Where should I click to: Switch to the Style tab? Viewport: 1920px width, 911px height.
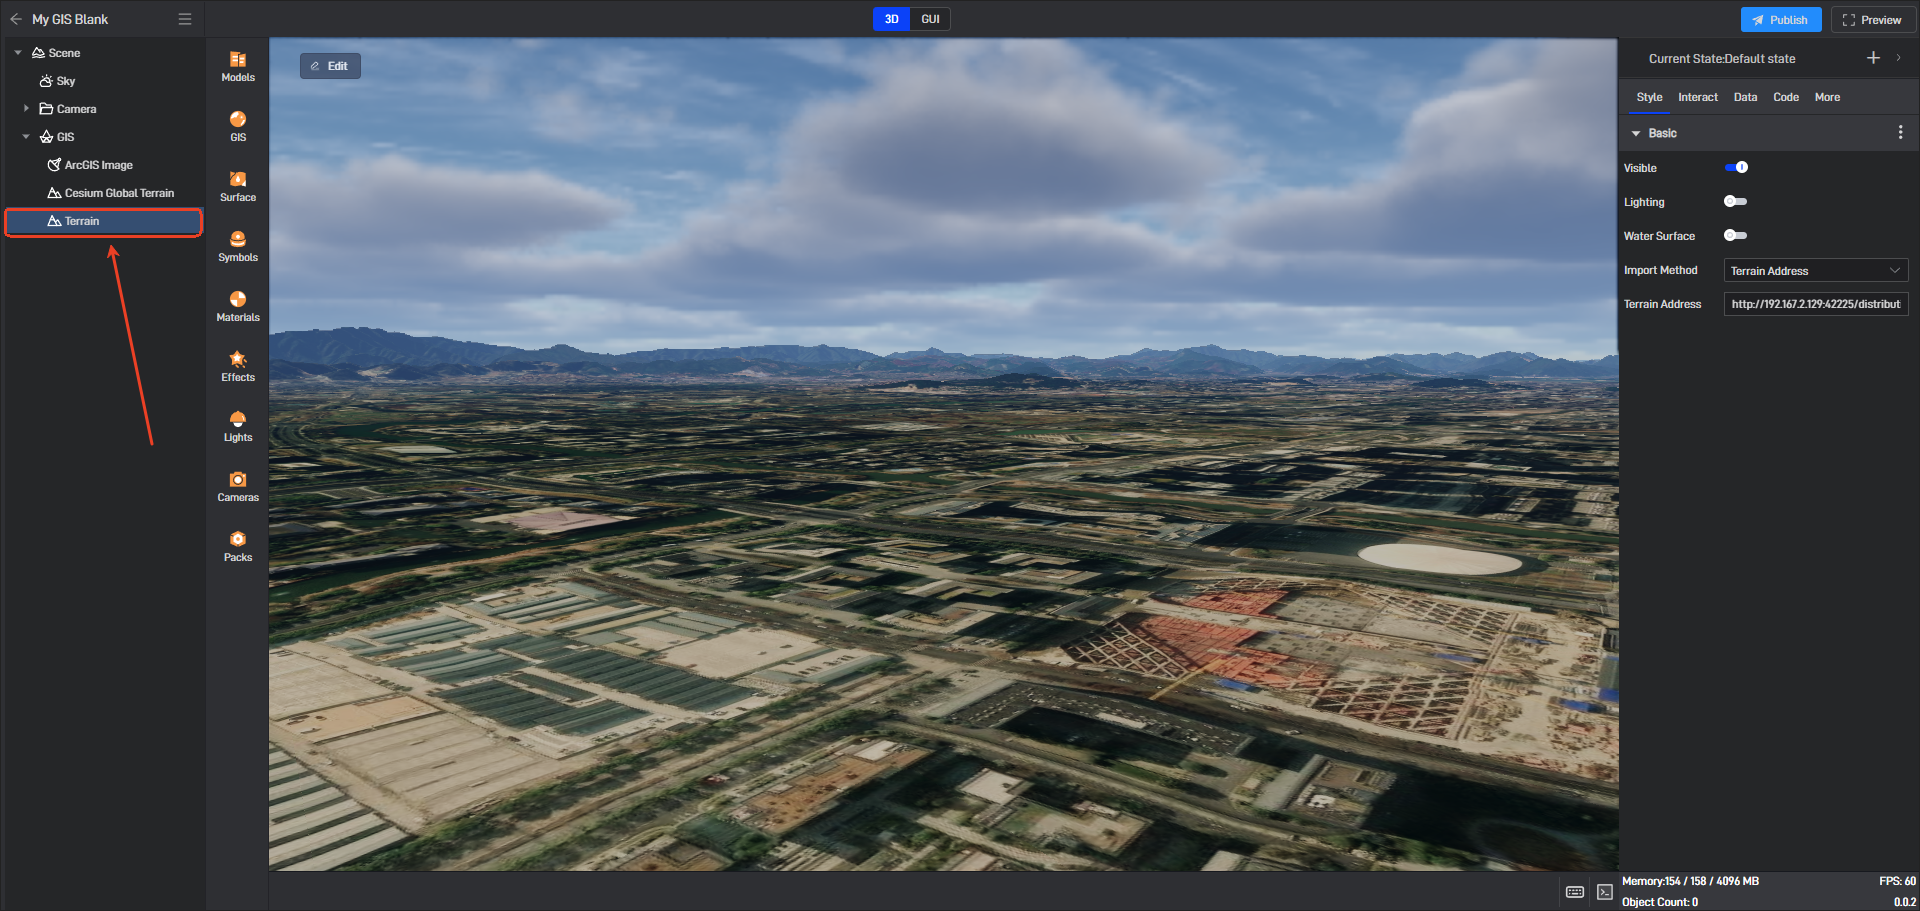pyautogui.click(x=1649, y=97)
